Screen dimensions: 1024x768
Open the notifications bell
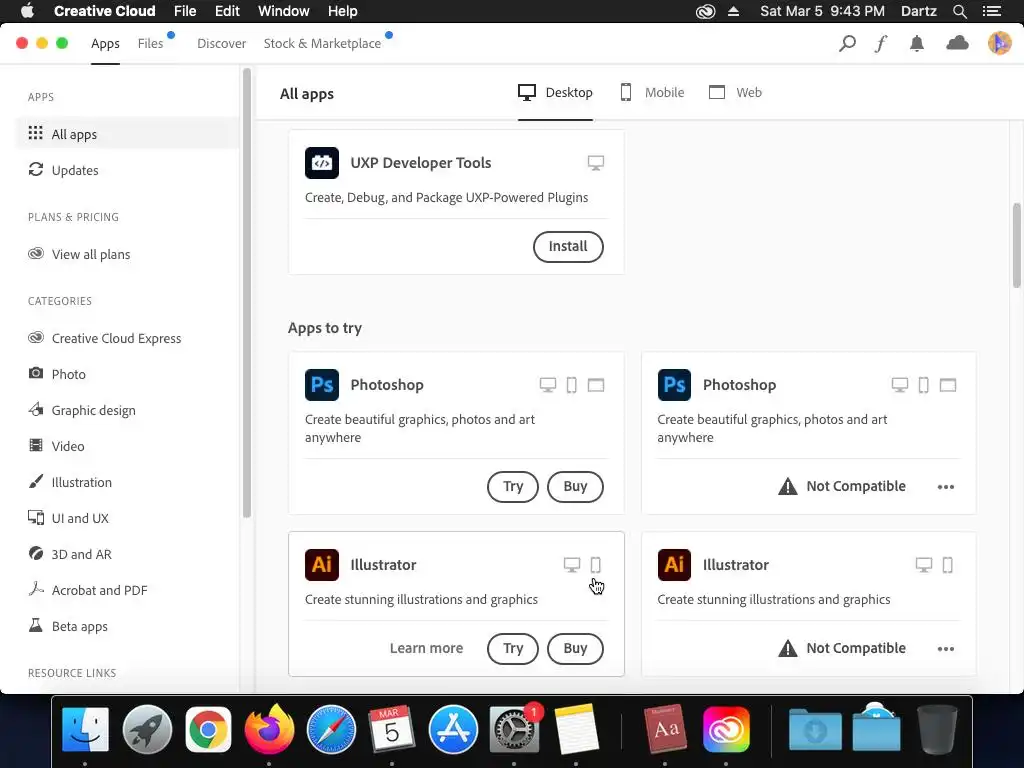point(917,44)
